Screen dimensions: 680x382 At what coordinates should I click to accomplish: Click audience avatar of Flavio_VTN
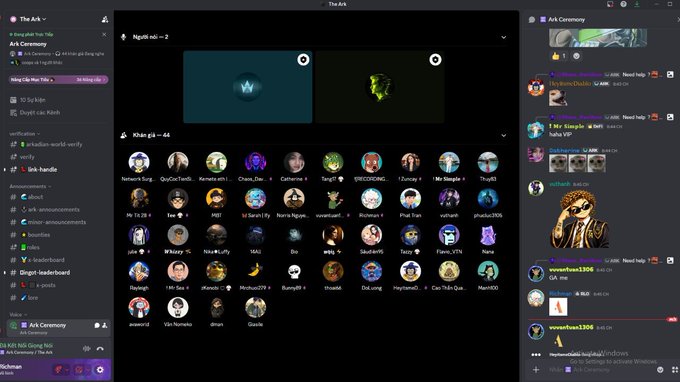click(x=449, y=235)
